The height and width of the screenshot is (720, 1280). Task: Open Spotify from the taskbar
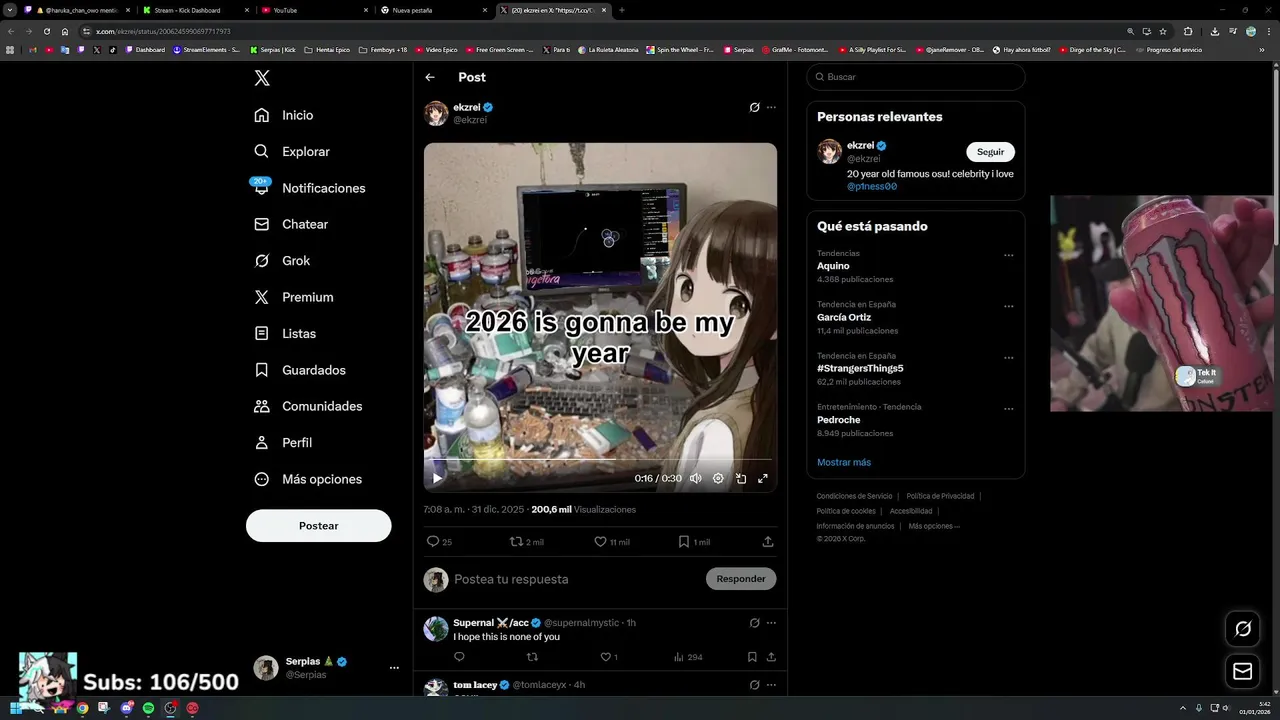(148, 708)
